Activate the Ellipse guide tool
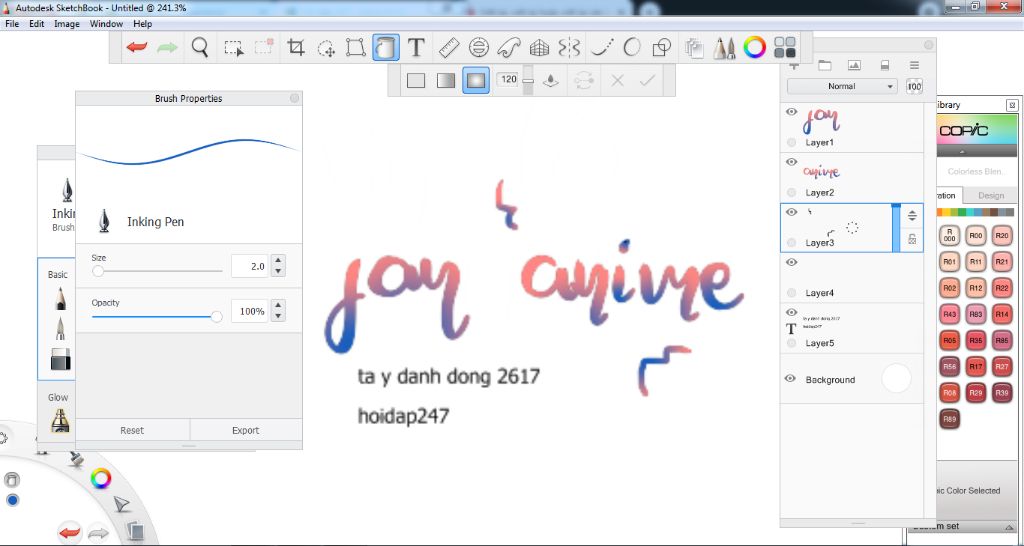This screenshot has width=1024, height=546. (x=479, y=48)
